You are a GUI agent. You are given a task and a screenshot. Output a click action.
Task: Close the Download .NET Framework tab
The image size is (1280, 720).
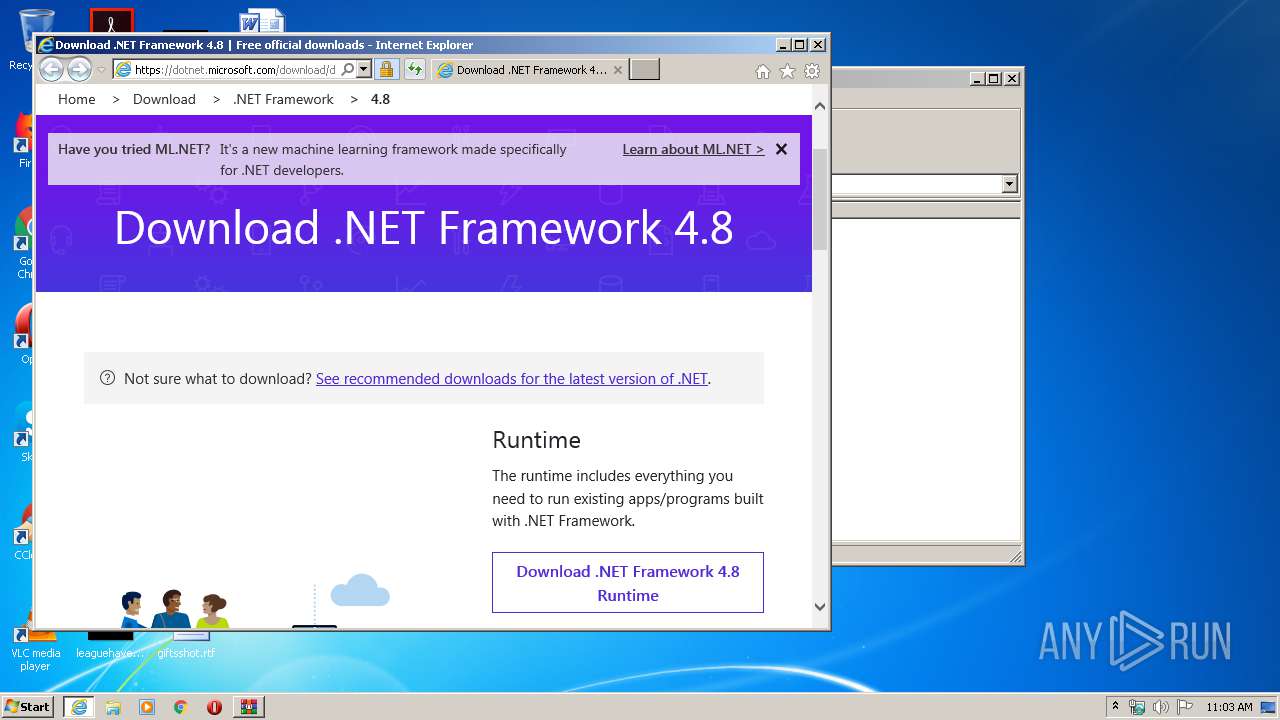618,70
